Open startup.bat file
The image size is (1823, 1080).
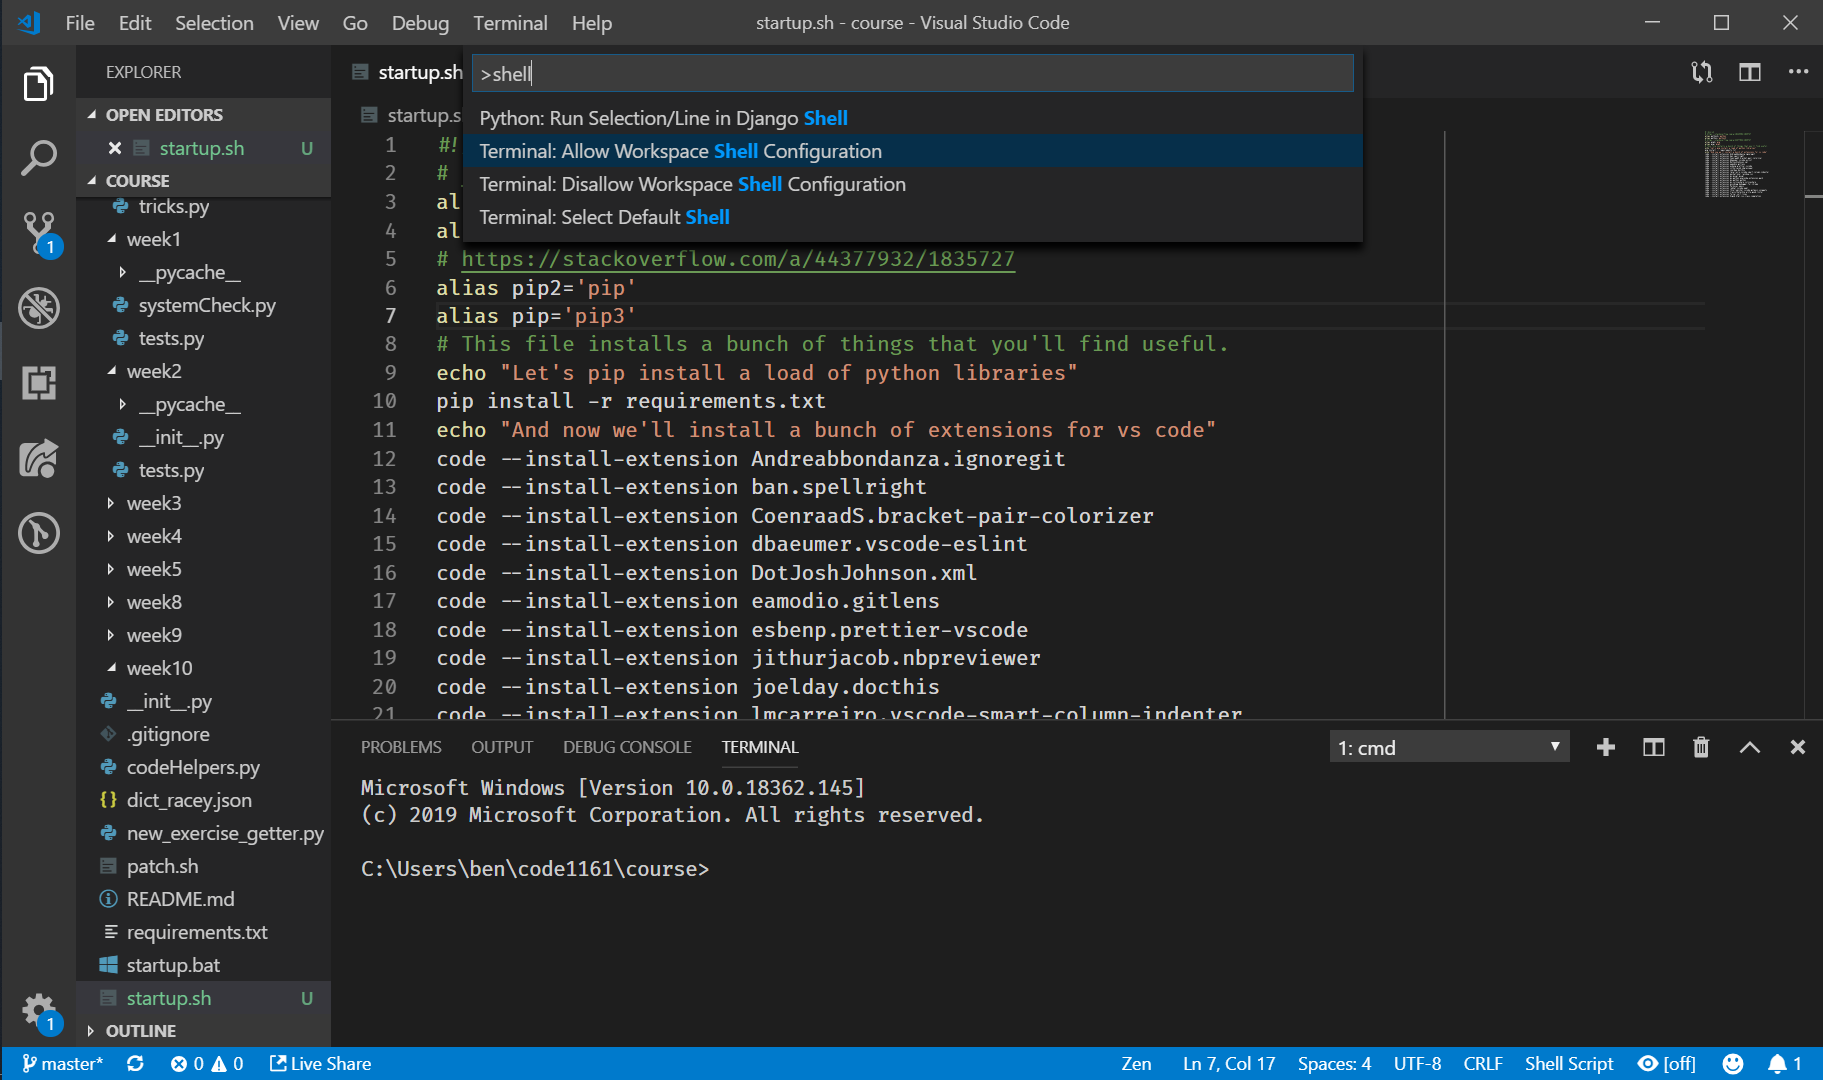(x=173, y=965)
